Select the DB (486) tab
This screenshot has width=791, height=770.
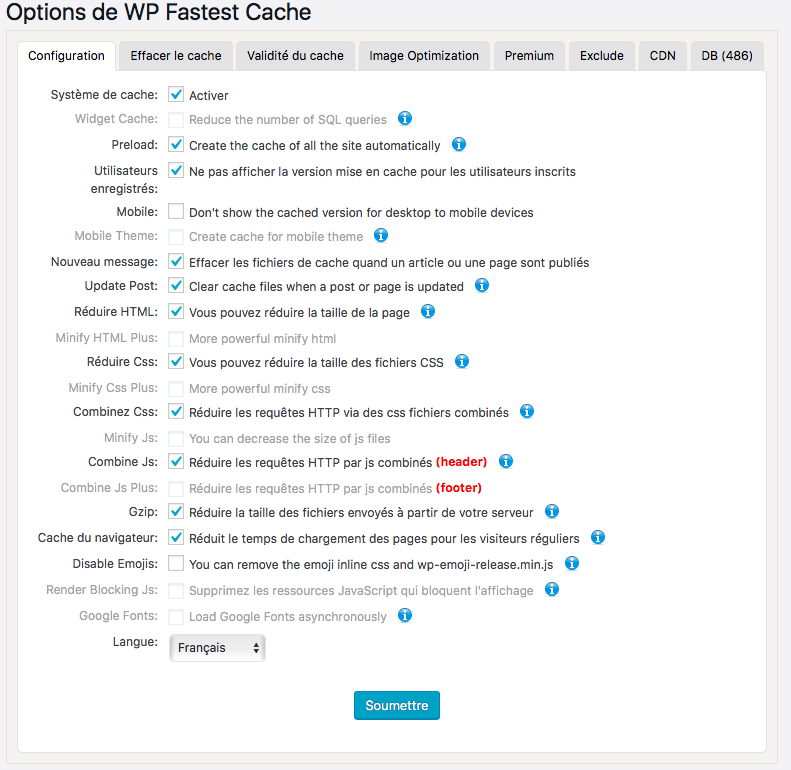[x=727, y=56]
